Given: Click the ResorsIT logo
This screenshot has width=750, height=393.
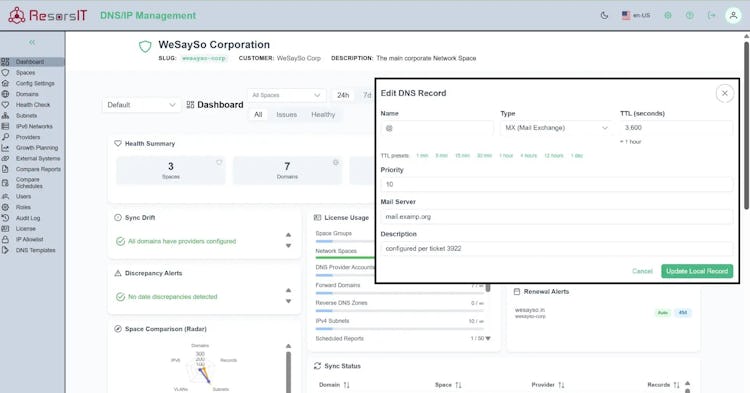Looking at the screenshot, I should 48,15.
